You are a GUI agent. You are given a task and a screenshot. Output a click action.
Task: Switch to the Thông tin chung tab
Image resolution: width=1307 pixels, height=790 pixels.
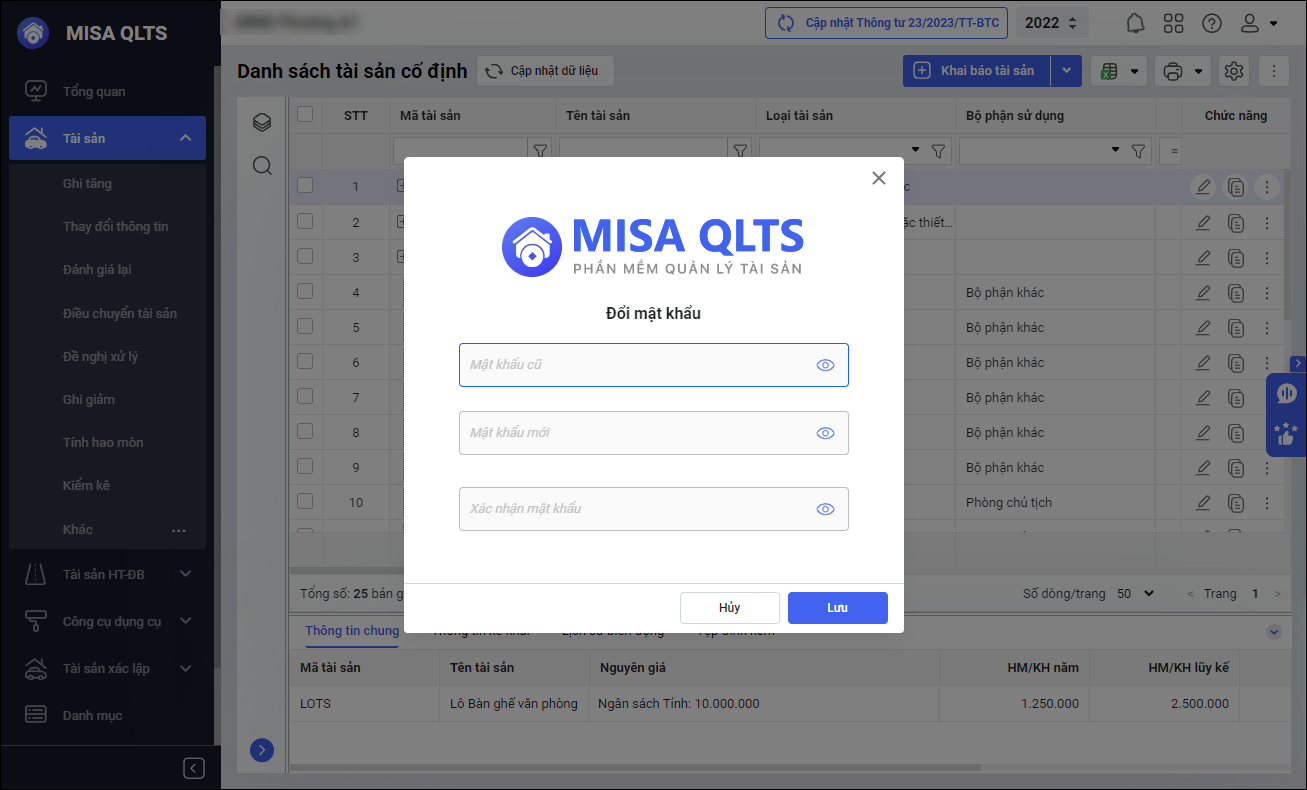coord(352,630)
